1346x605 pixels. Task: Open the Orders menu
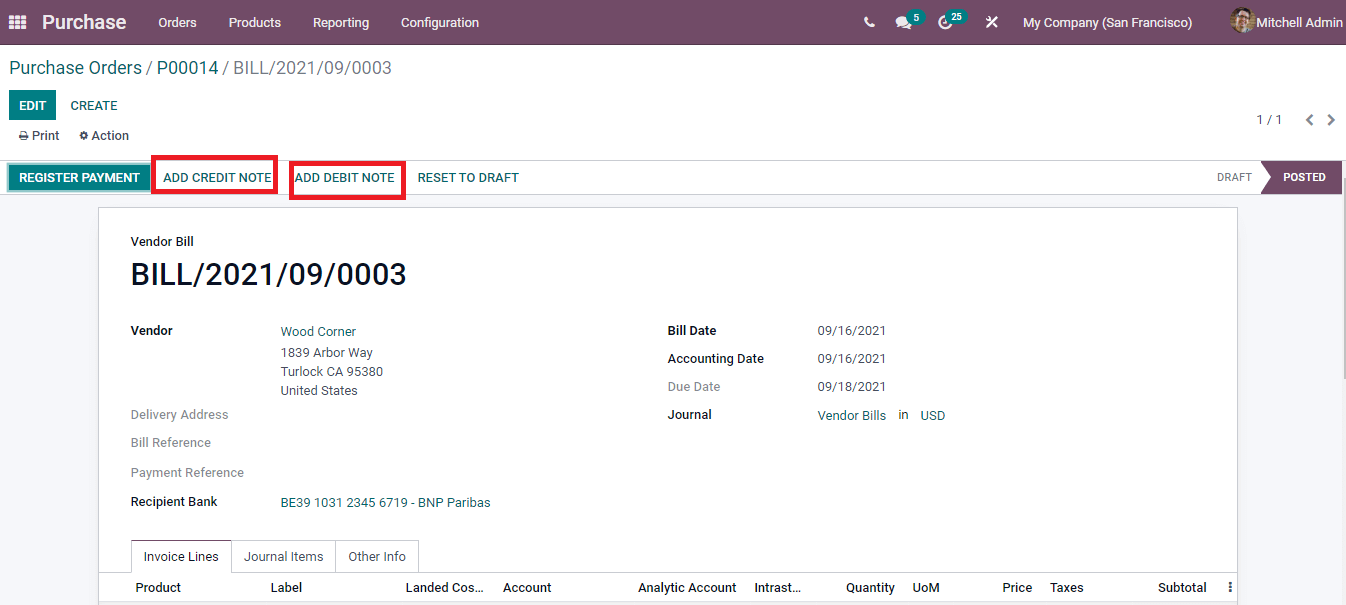pyautogui.click(x=177, y=22)
